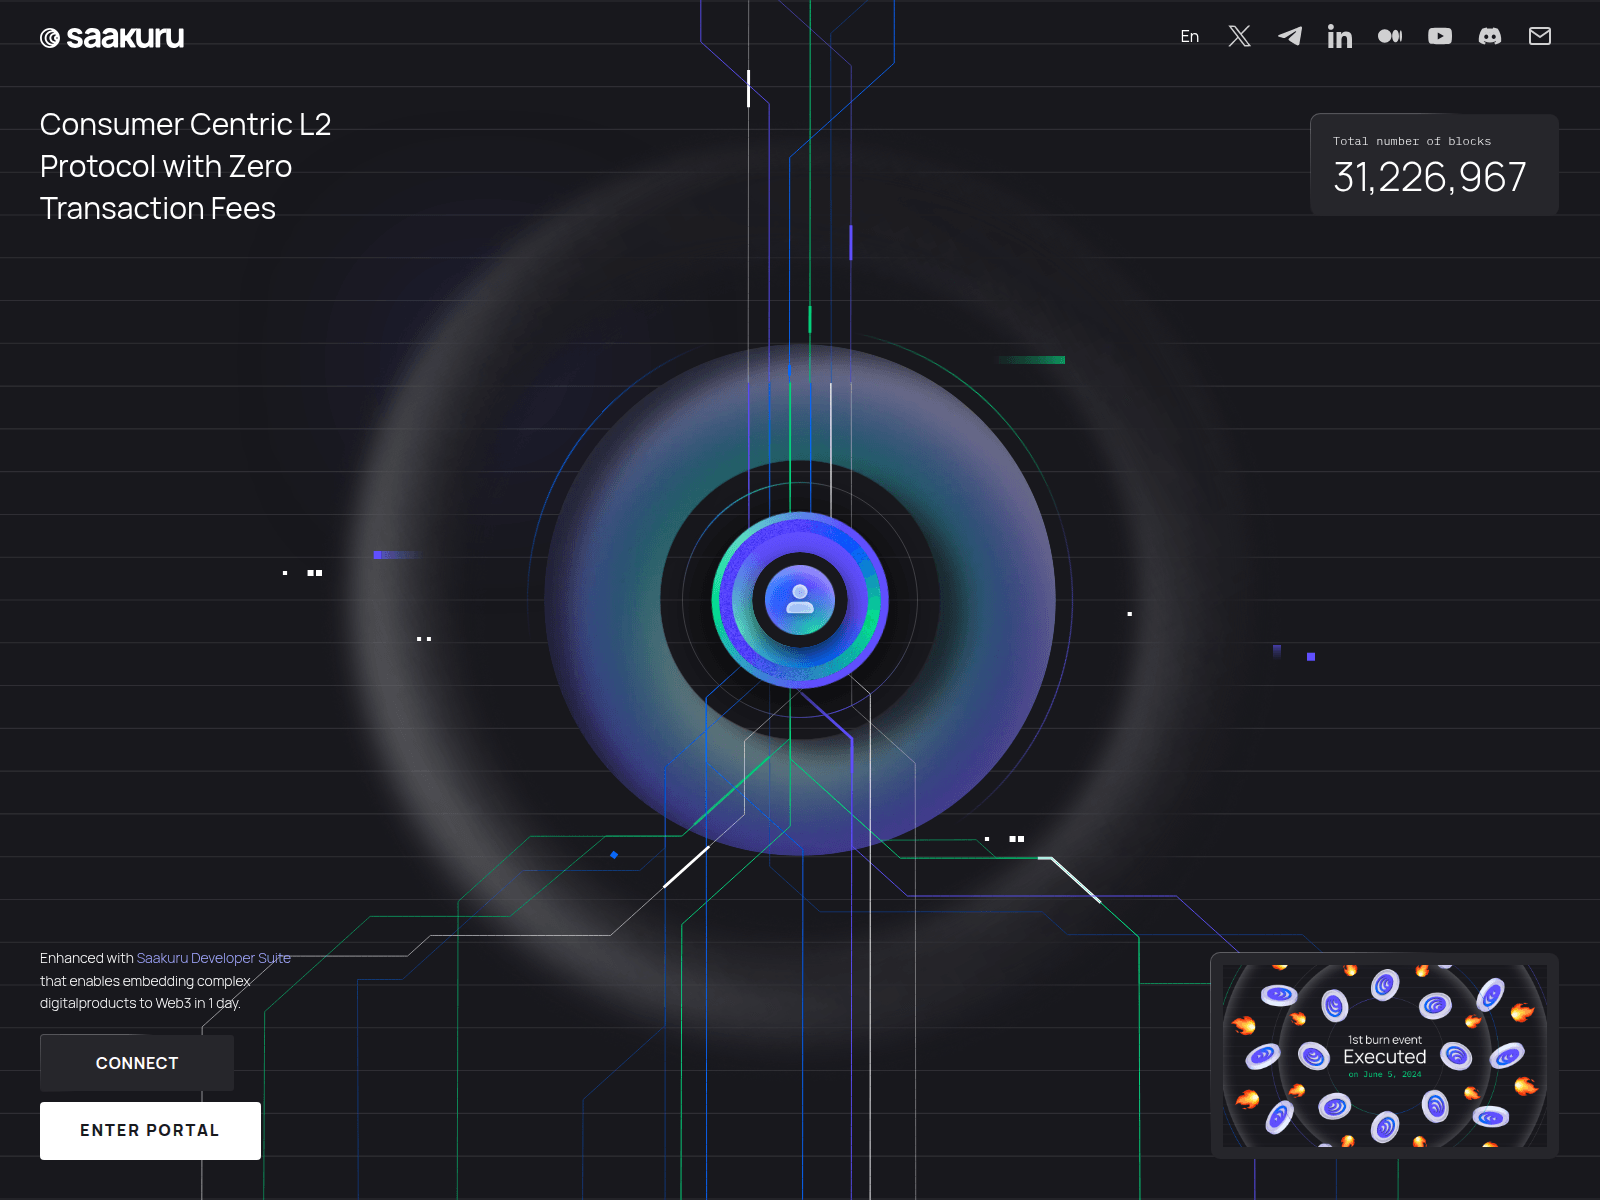The image size is (1600, 1200).
Task: Click the Consumer Centric L2 Protocol headline
Action: click(x=186, y=166)
